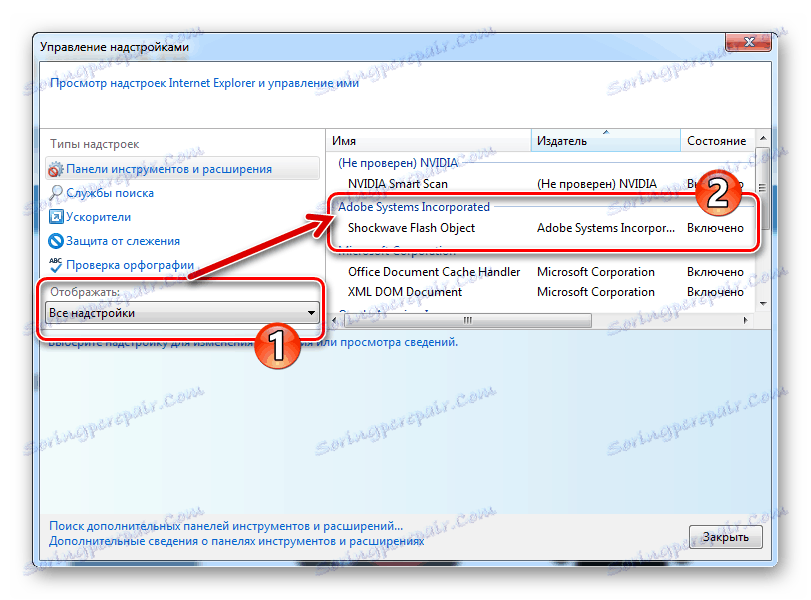Select Проверка орфографии category
The image size is (811, 600).
pos(130,265)
